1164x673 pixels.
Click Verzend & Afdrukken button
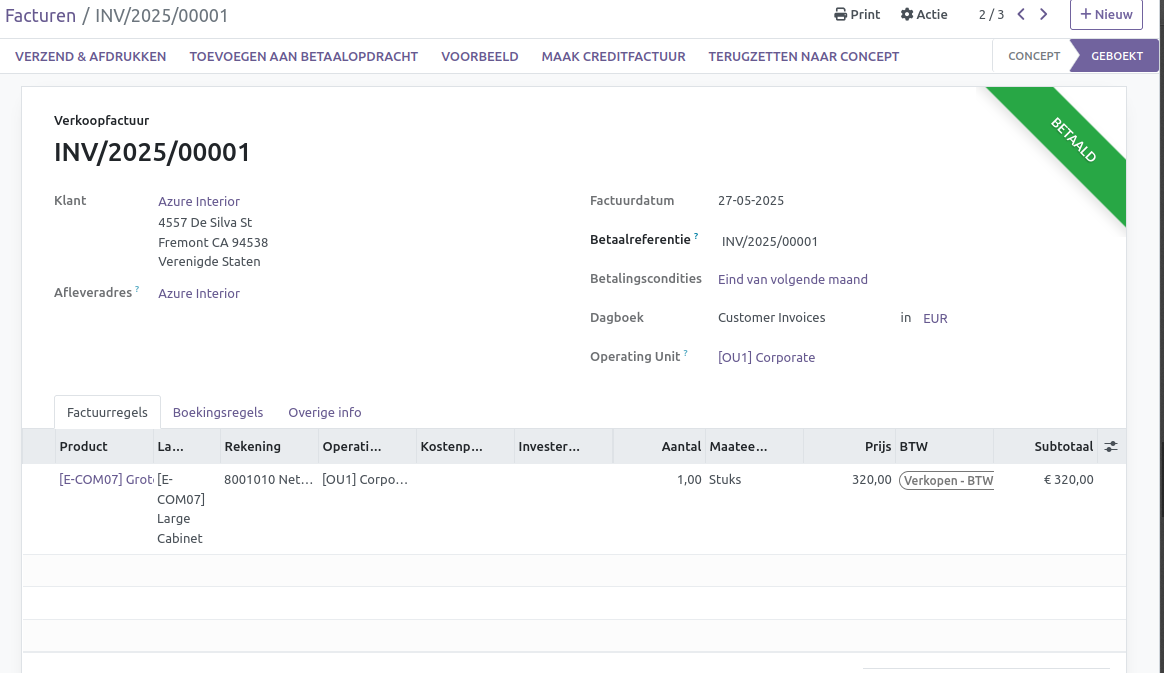tap(90, 57)
